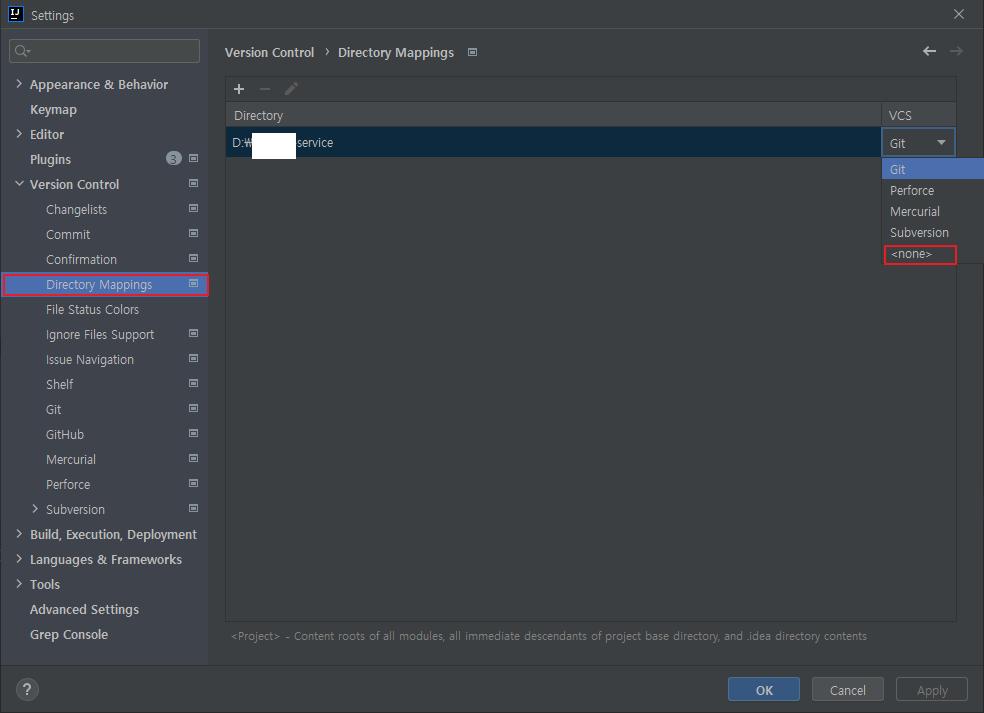Viewport: 984px width, 713px height.
Task: Select <none> from the VCS dropdown list
Action: 918,254
